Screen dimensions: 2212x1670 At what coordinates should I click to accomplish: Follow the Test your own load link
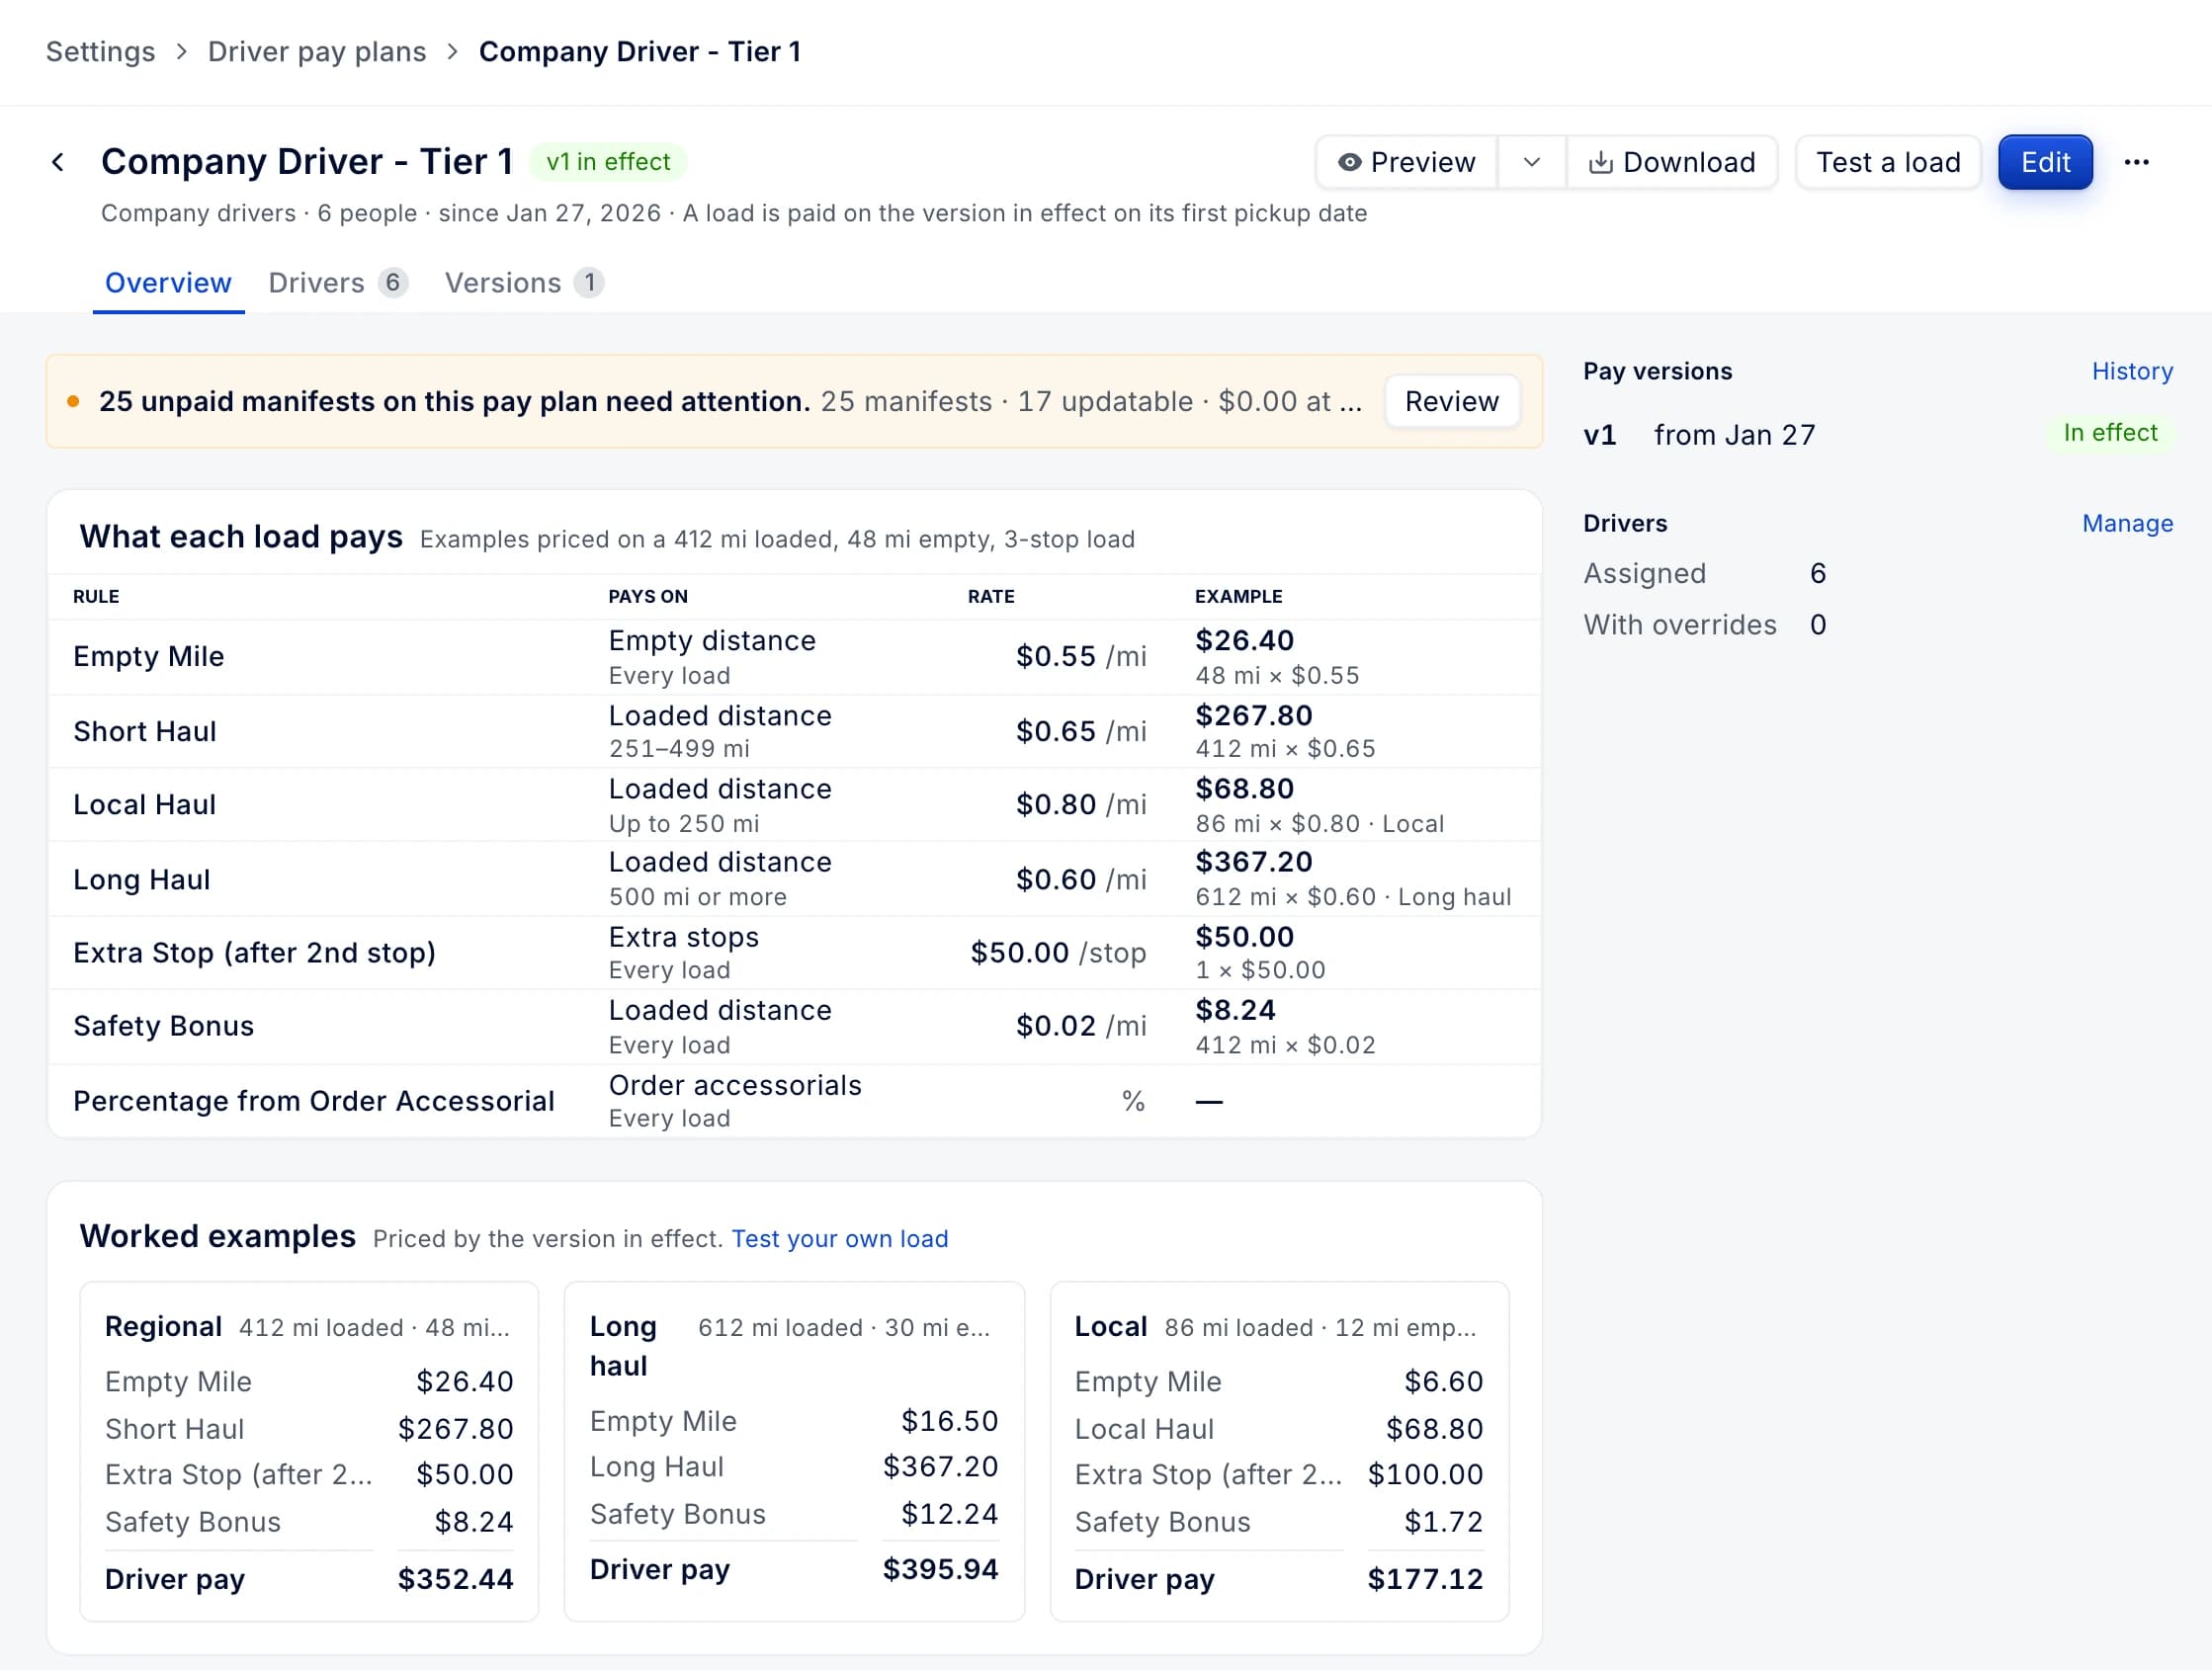pos(840,1238)
